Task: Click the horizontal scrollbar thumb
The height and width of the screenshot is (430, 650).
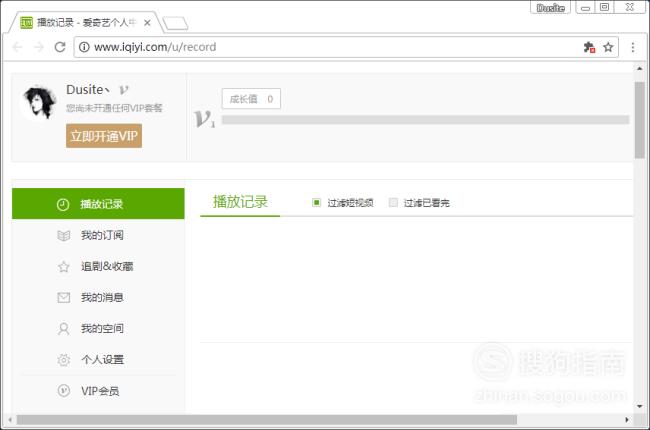Action: tap(267, 420)
